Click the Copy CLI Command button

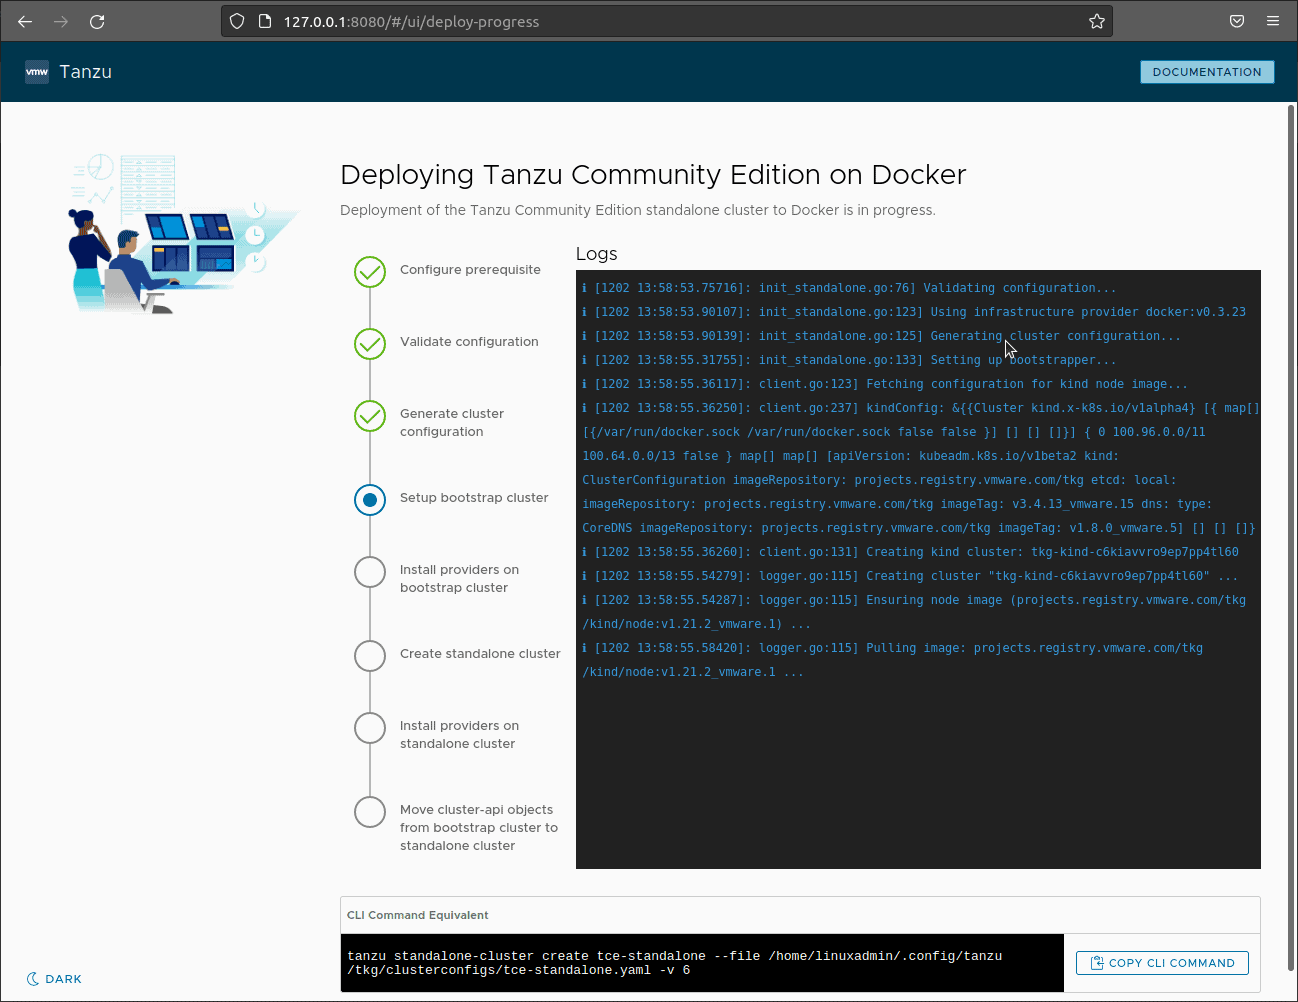click(1162, 963)
